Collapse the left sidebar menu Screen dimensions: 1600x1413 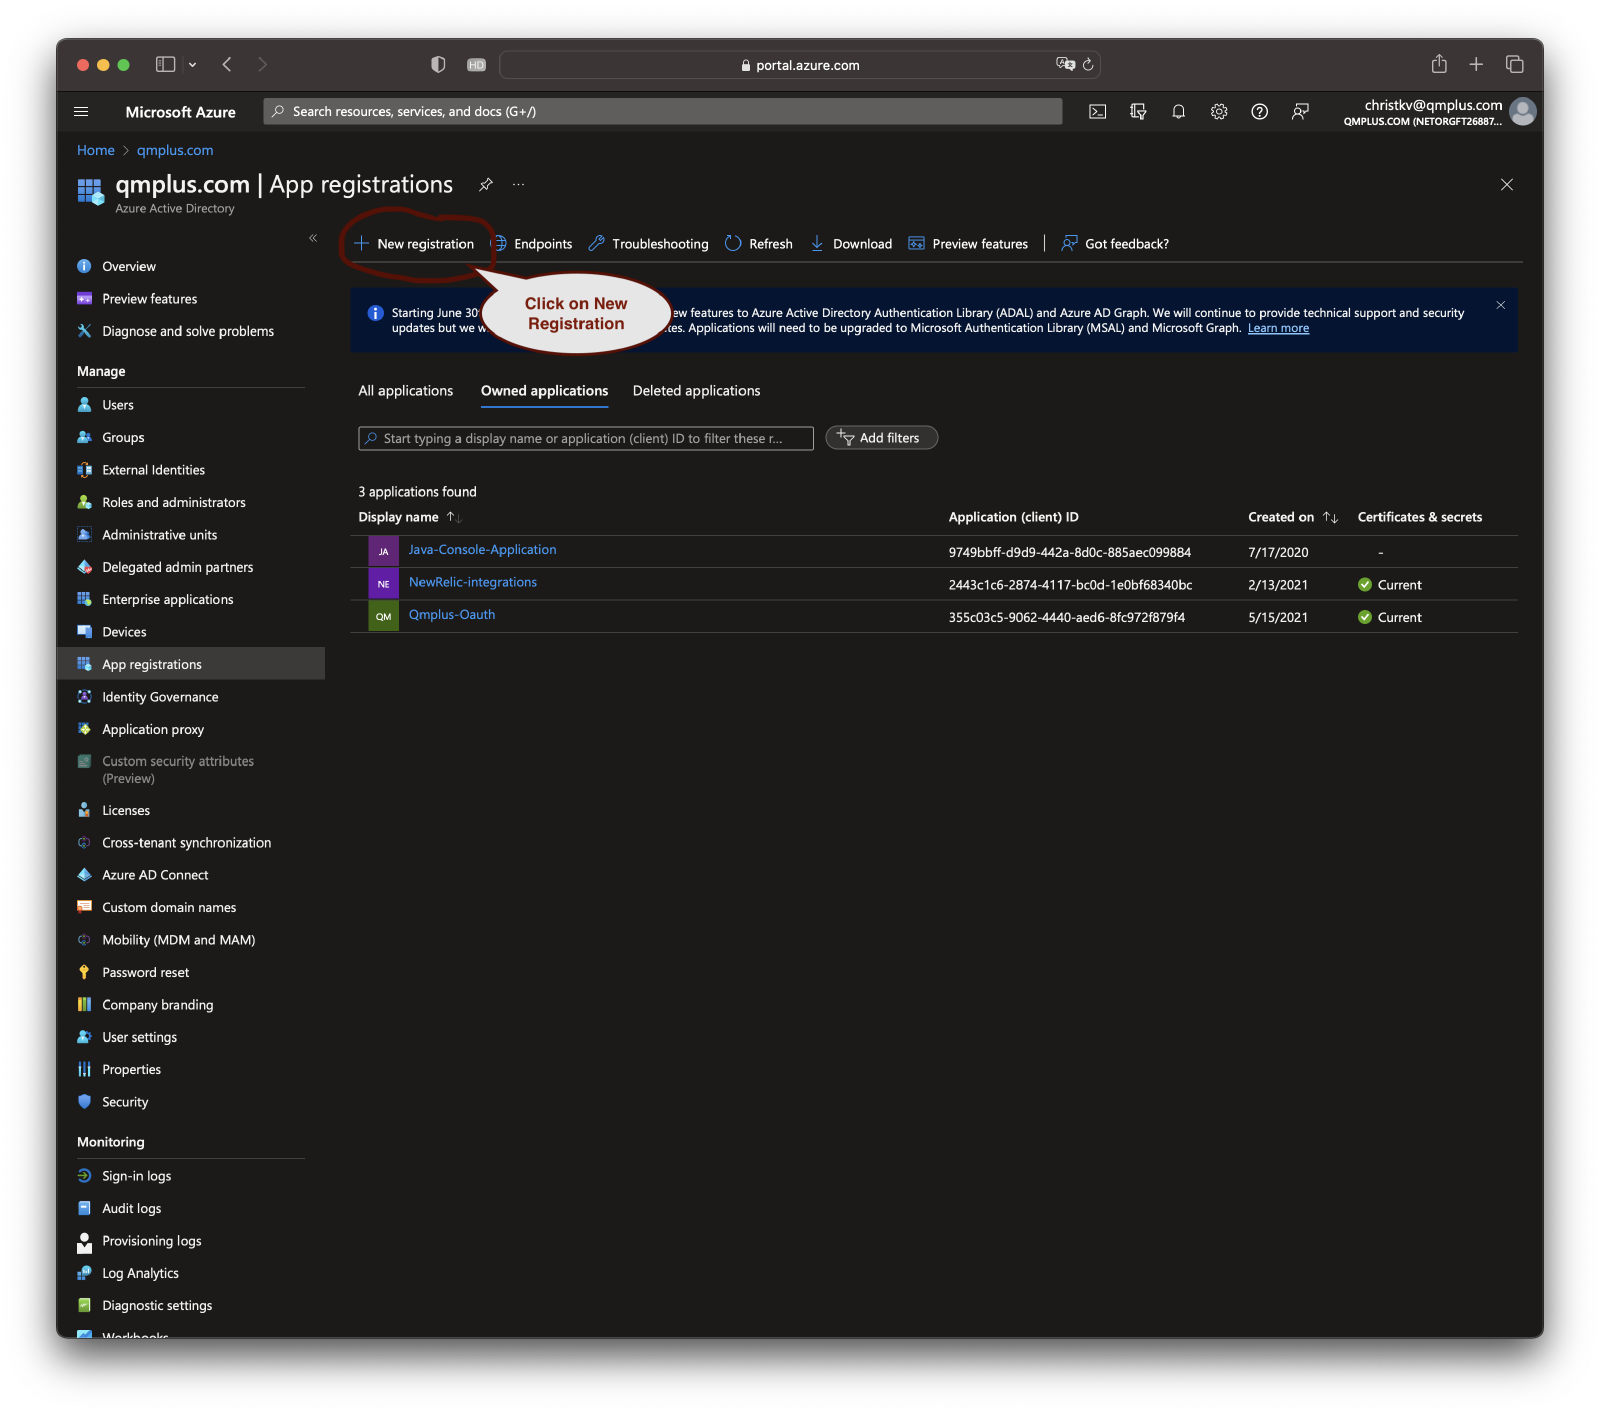pos(313,238)
